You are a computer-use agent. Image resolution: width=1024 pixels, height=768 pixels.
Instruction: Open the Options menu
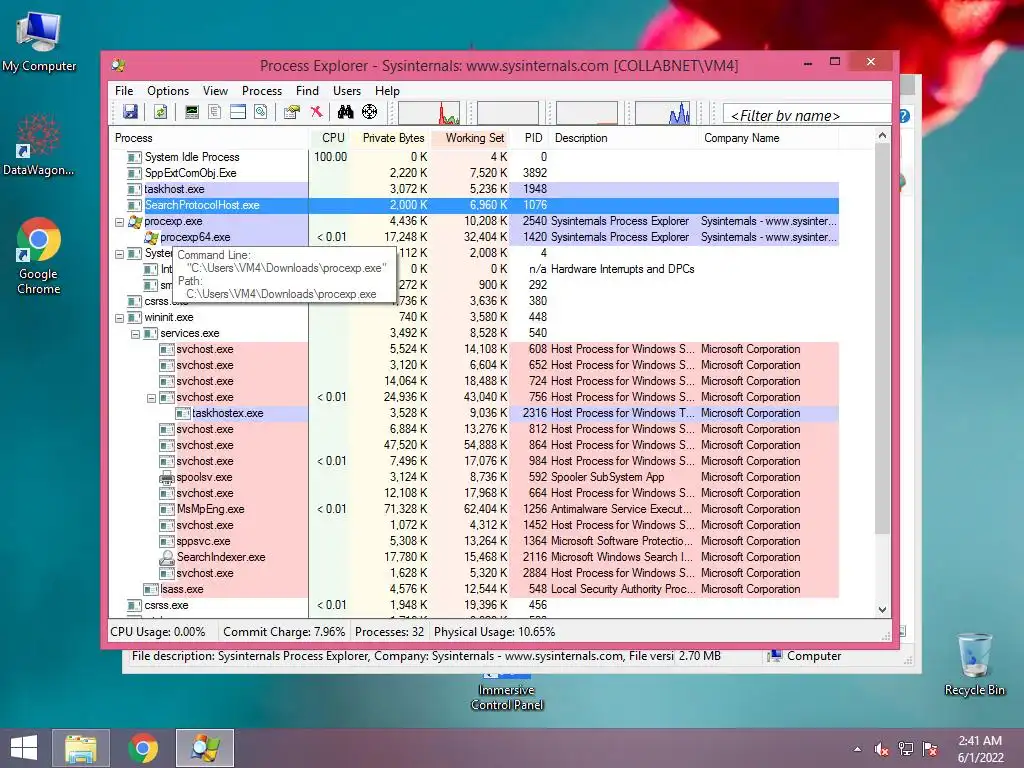pos(168,91)
